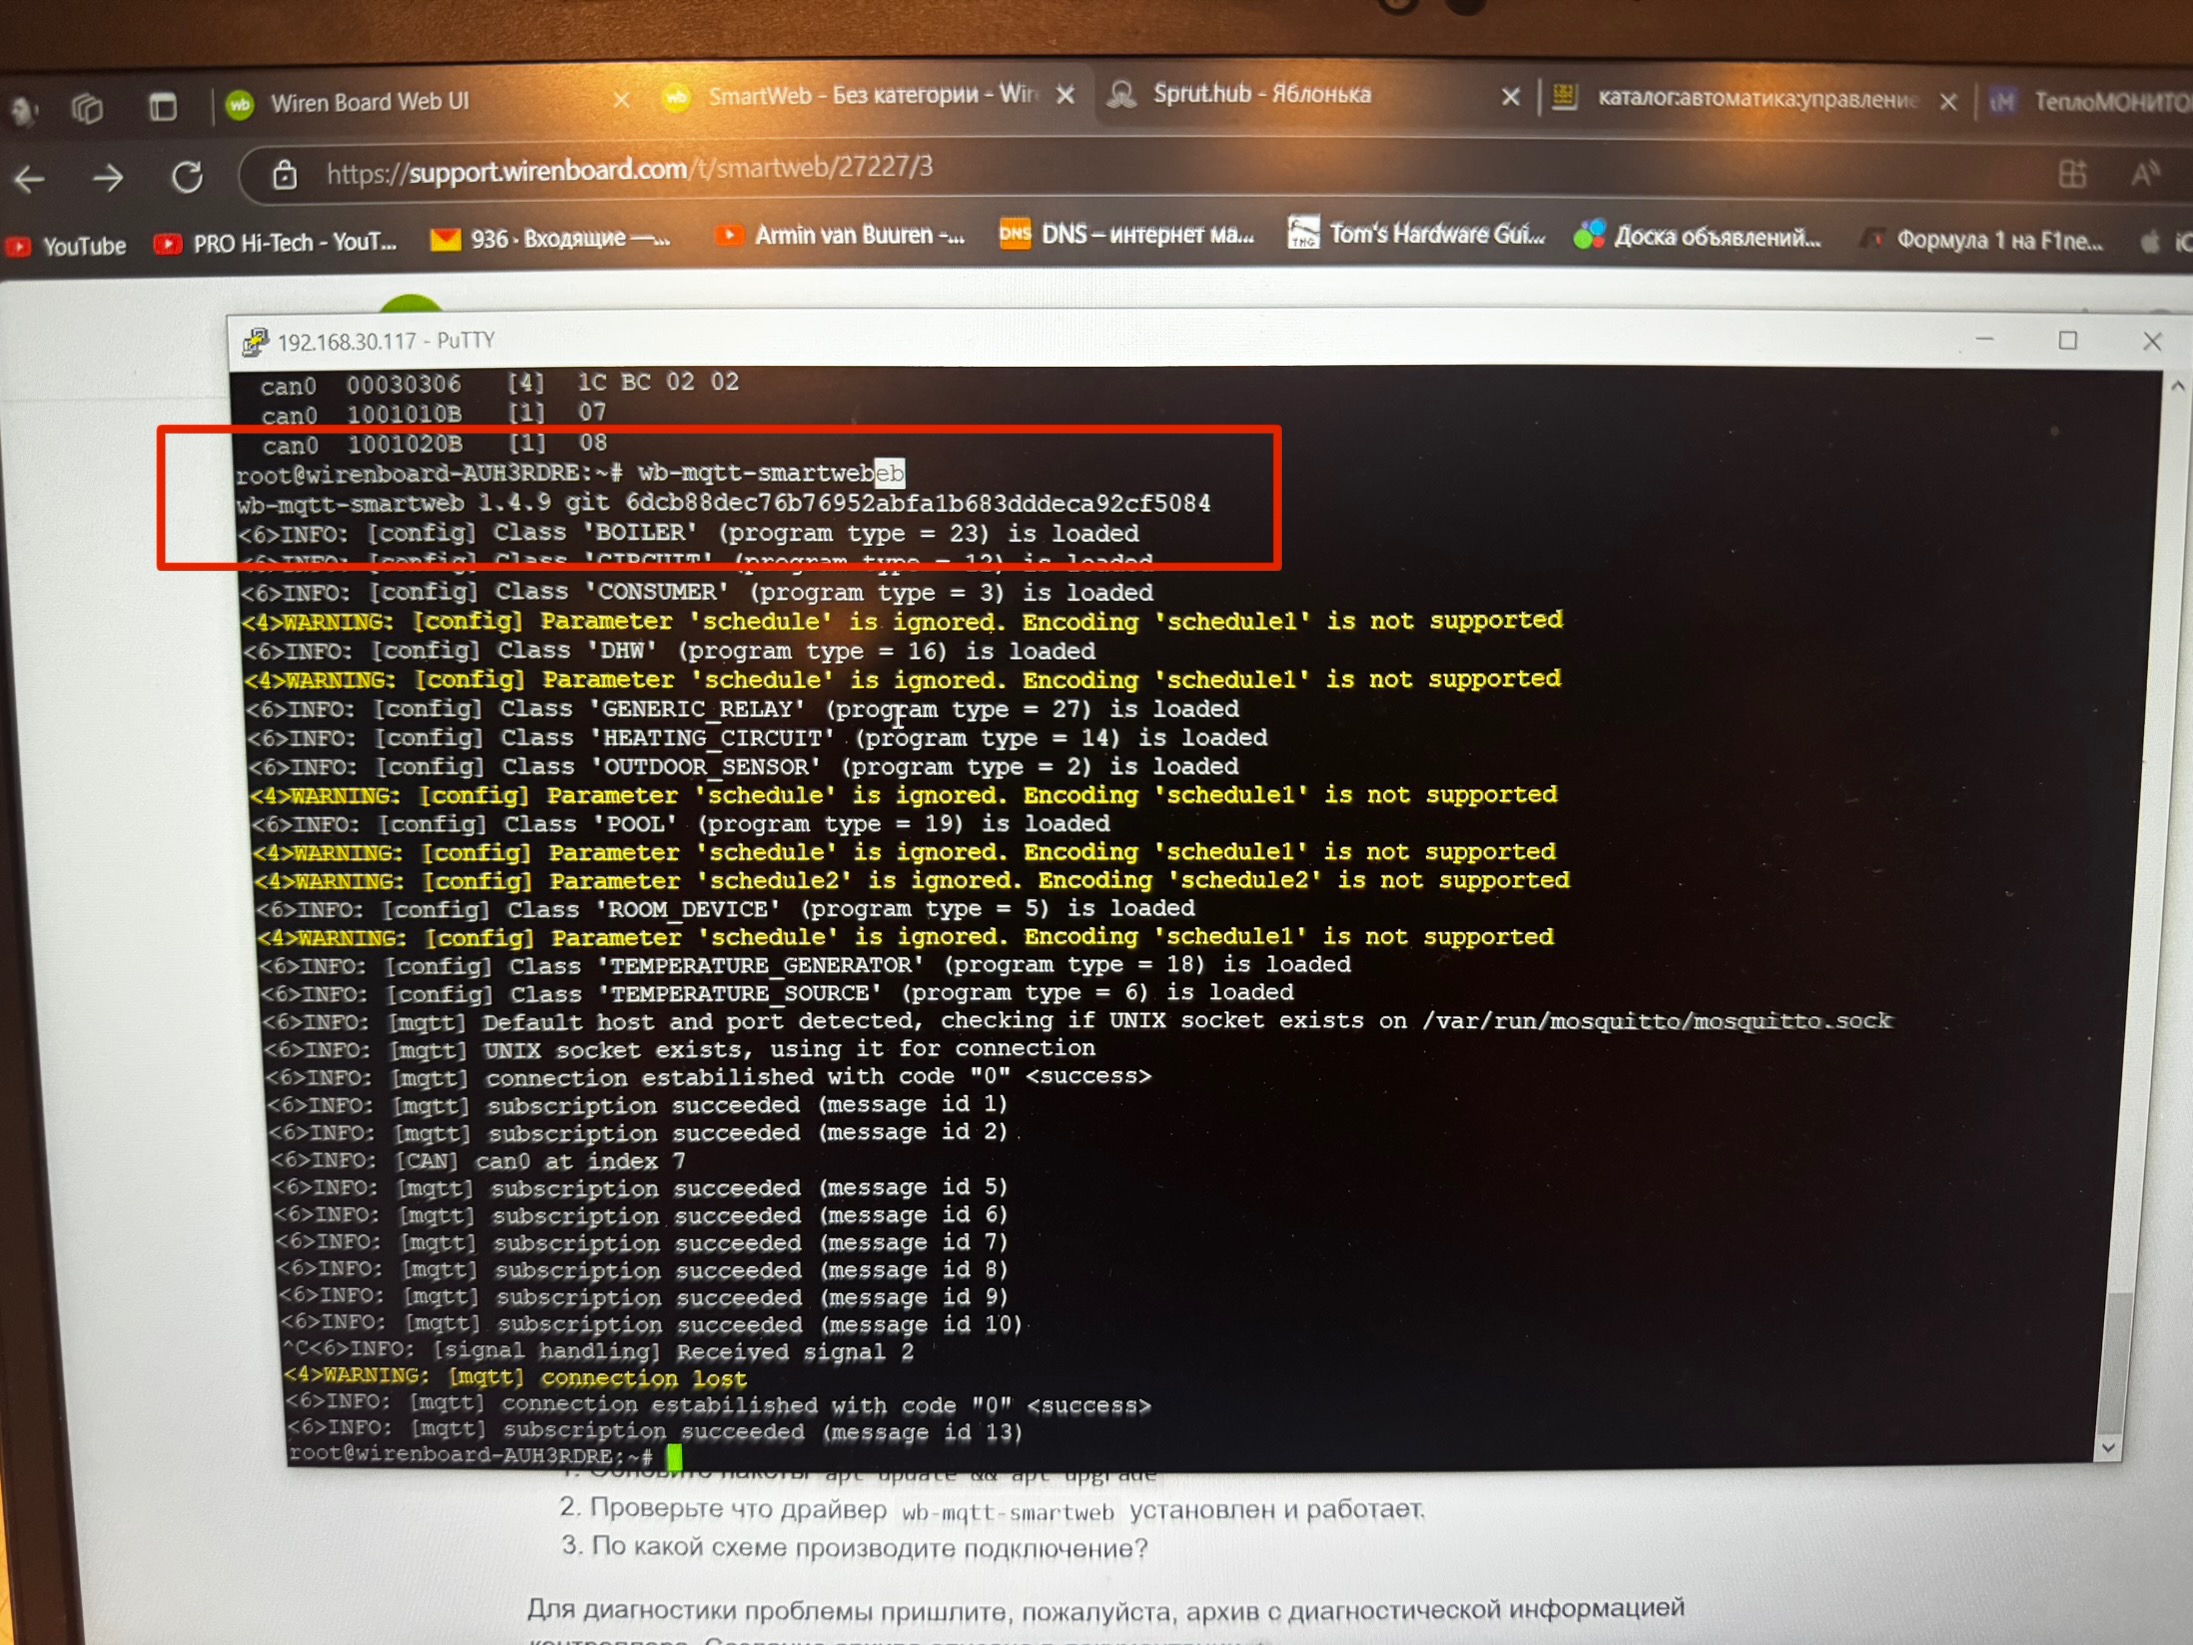Click line Class 'POOL' is loaded

coord(681,824)
